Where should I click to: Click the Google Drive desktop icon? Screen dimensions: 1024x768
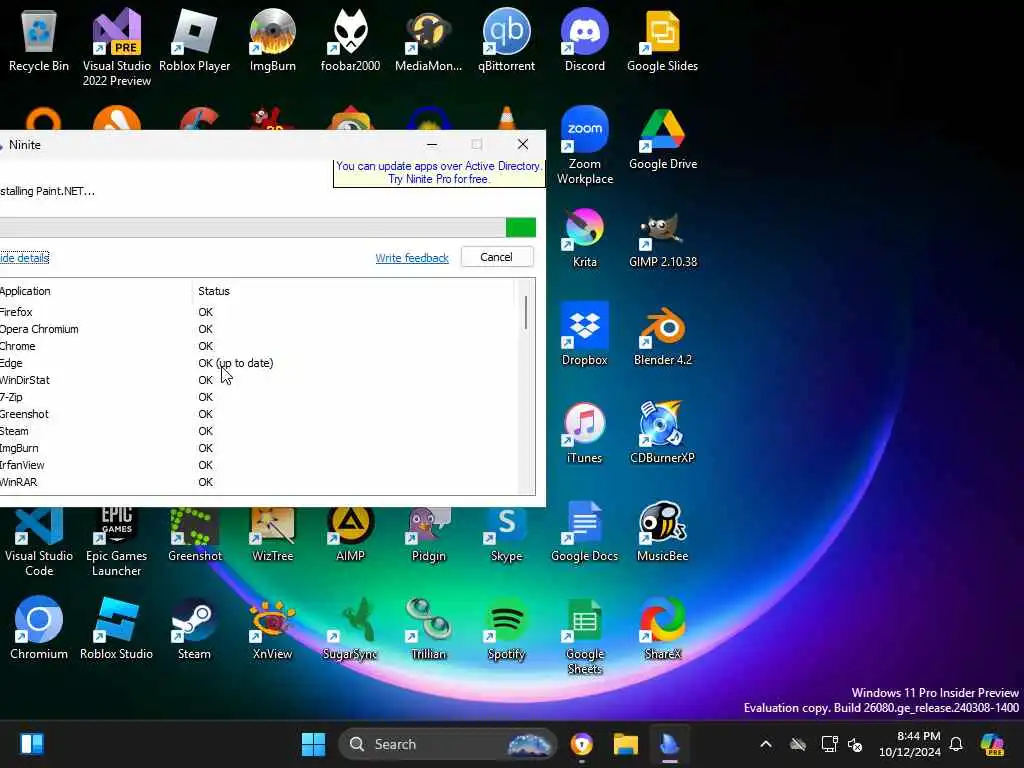(x=662, y=138)
